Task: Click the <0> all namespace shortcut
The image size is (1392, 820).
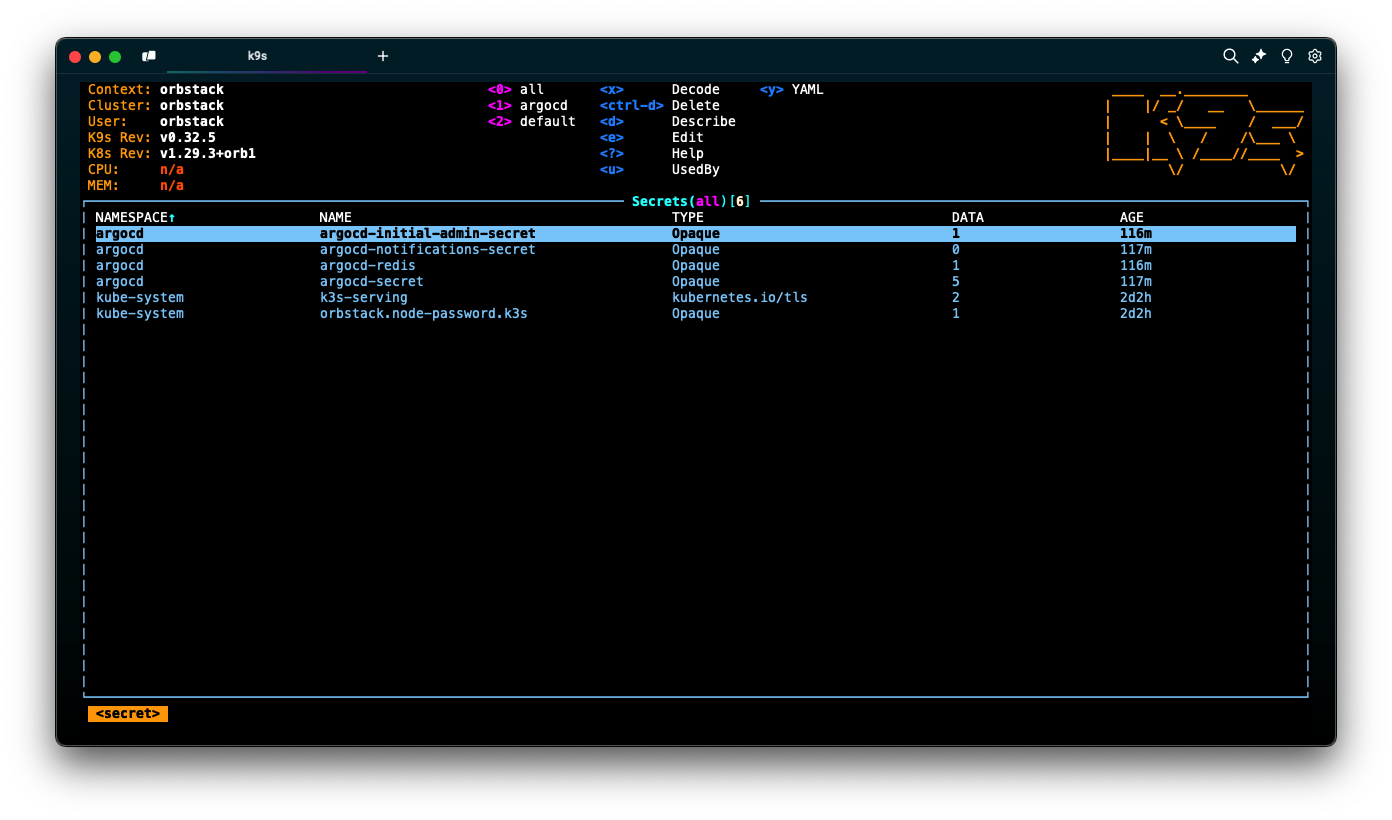Action: pos(516,89)
